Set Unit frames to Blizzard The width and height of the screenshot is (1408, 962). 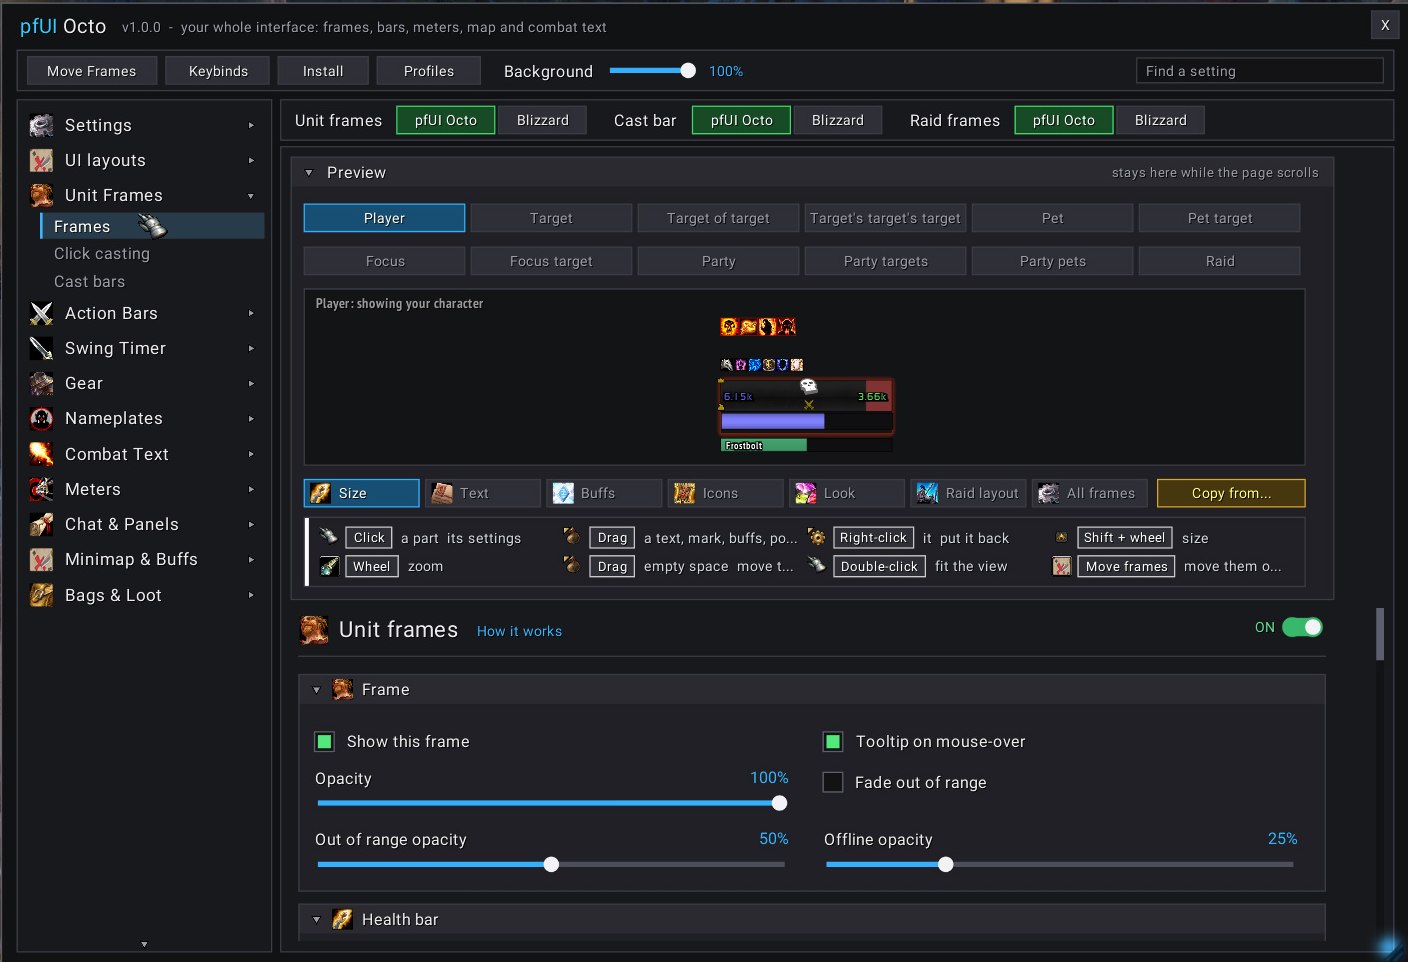coord(543,120)
